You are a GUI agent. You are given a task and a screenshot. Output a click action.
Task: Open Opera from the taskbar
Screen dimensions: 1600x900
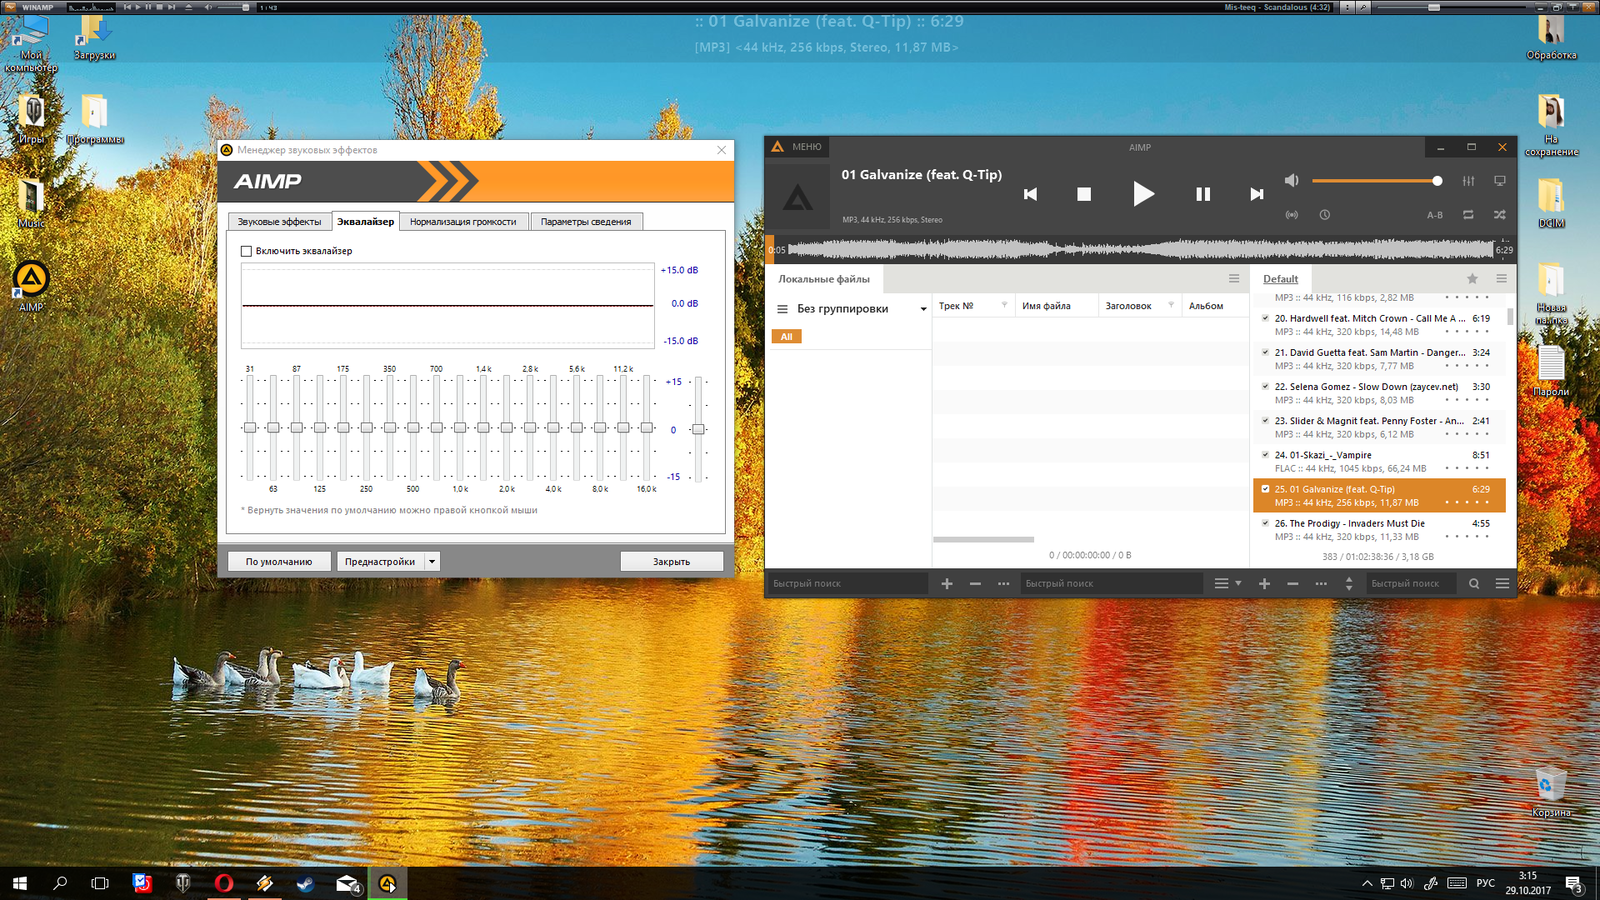click(224, 883)
